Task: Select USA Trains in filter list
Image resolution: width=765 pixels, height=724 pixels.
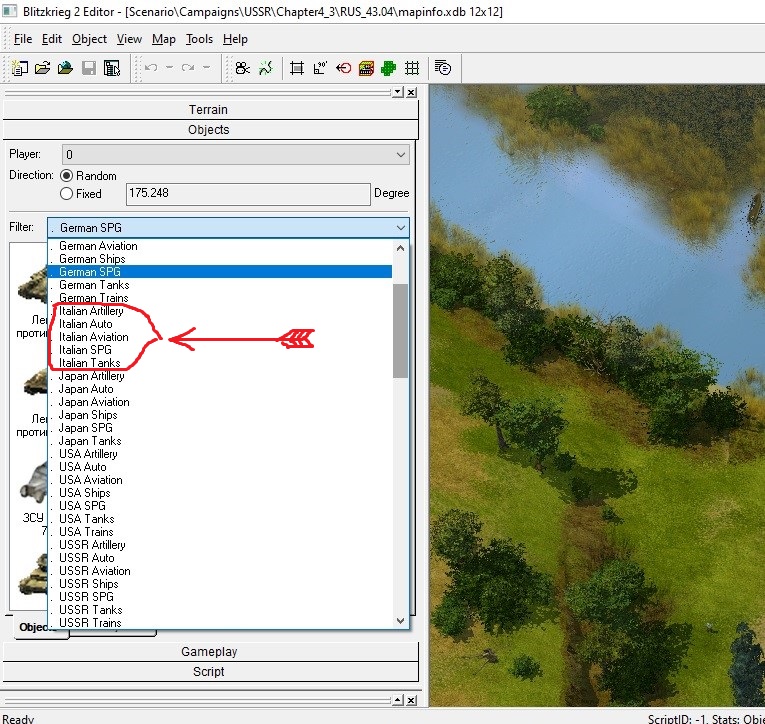Action: click(220, 532)
